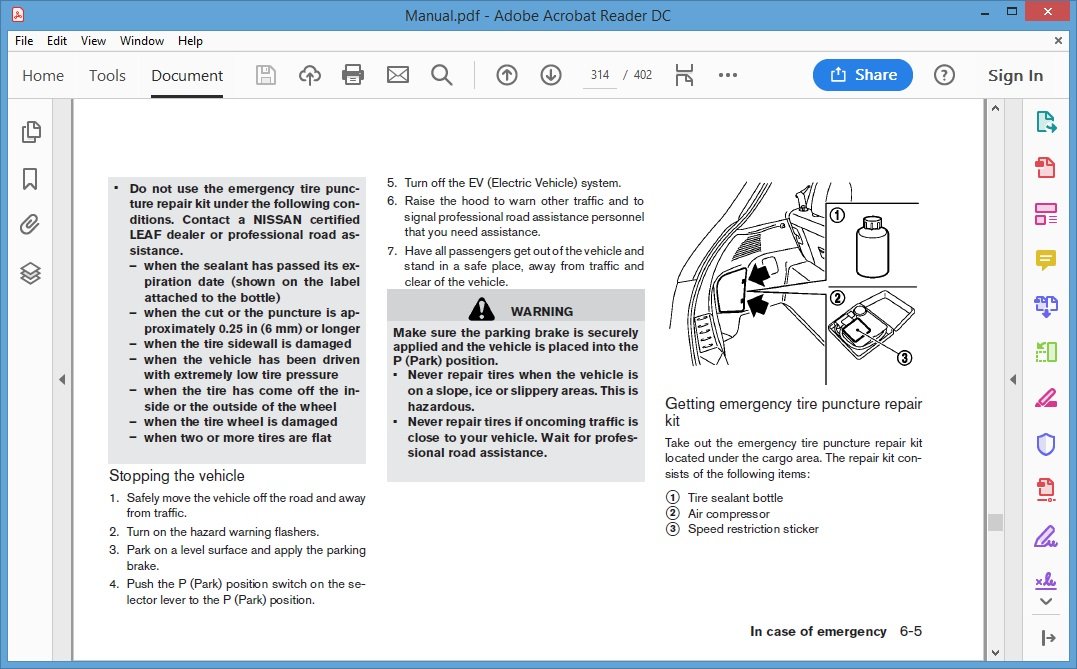
Task: Open Protect shield tool
Action: [1046, 444]
